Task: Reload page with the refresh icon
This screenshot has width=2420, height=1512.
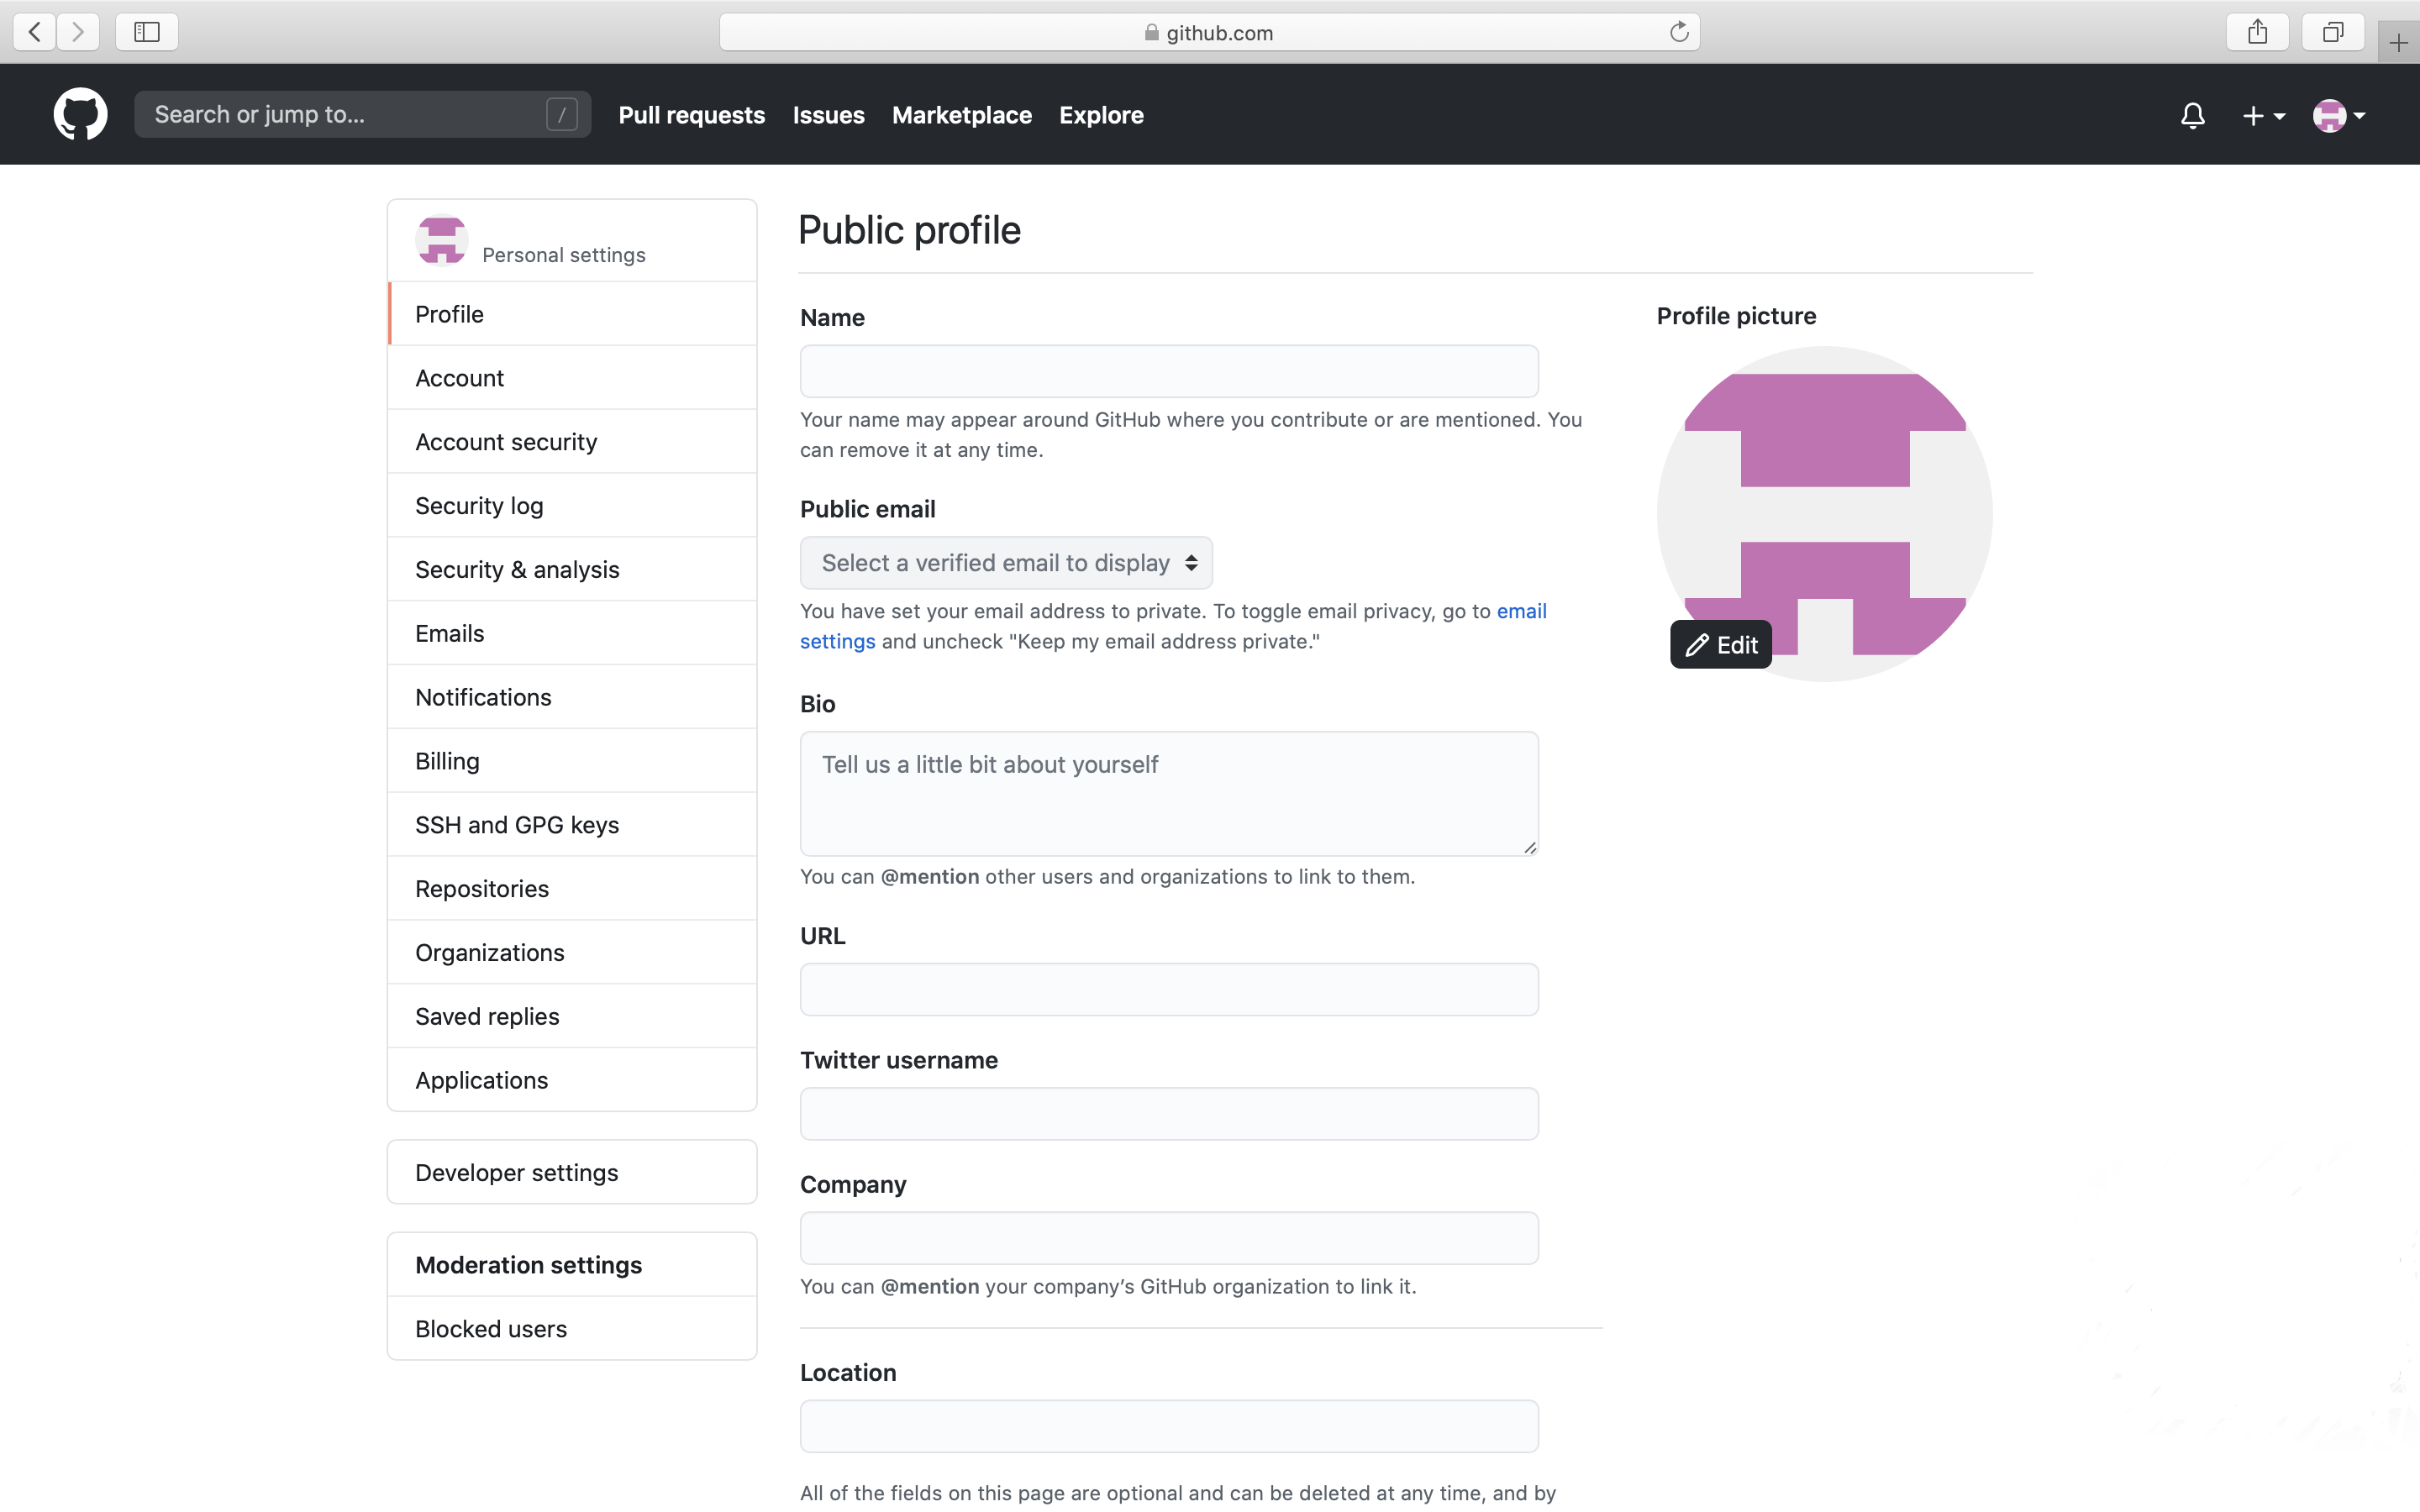Action: coord(1679,32)
